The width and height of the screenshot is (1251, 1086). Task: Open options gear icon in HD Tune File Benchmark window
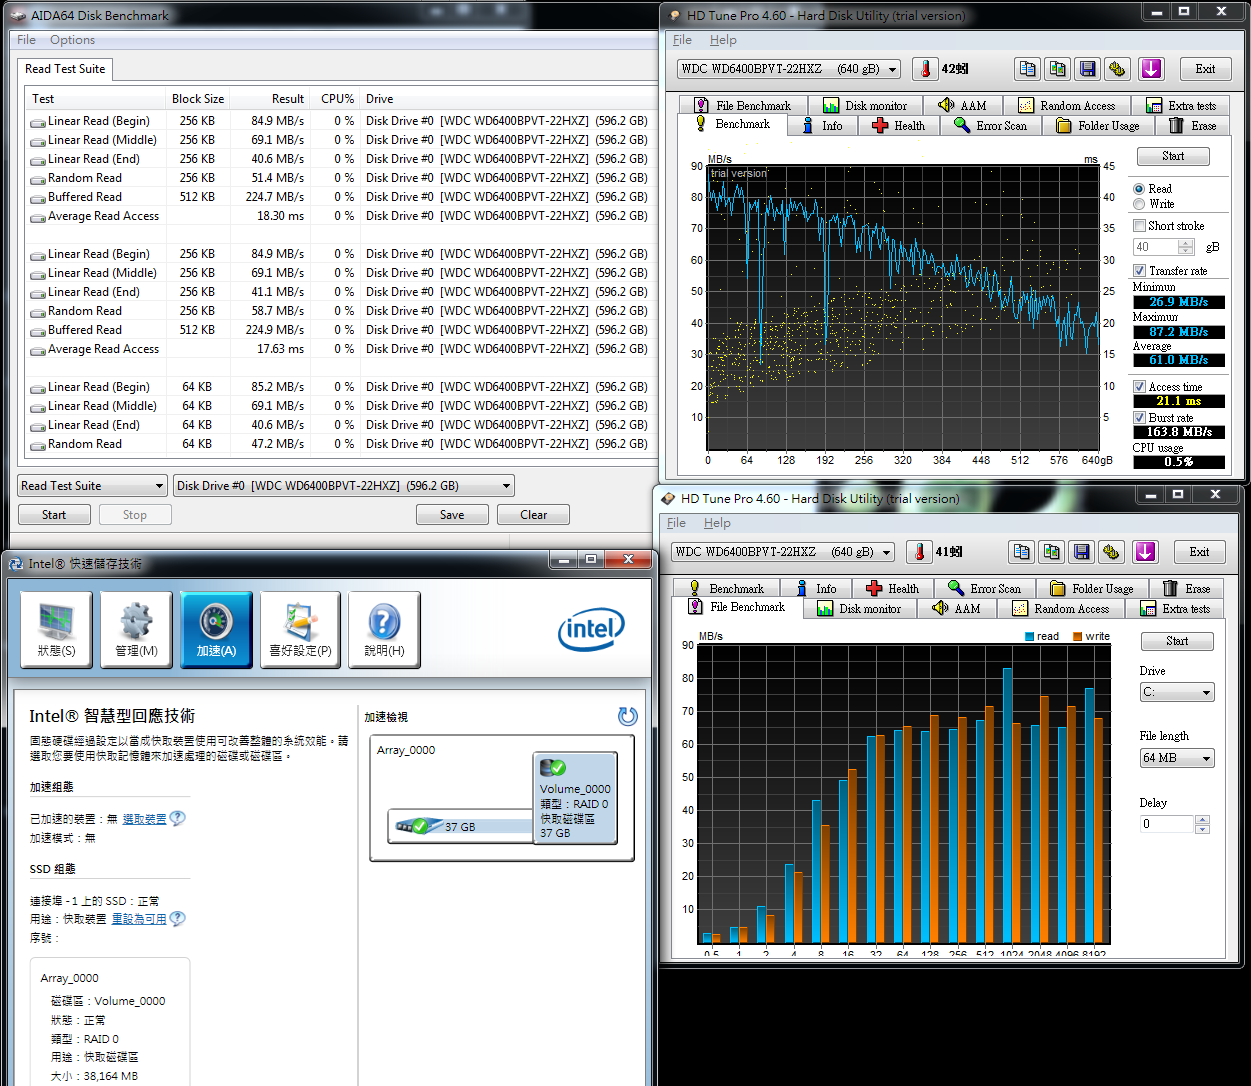coord(1111,552)
